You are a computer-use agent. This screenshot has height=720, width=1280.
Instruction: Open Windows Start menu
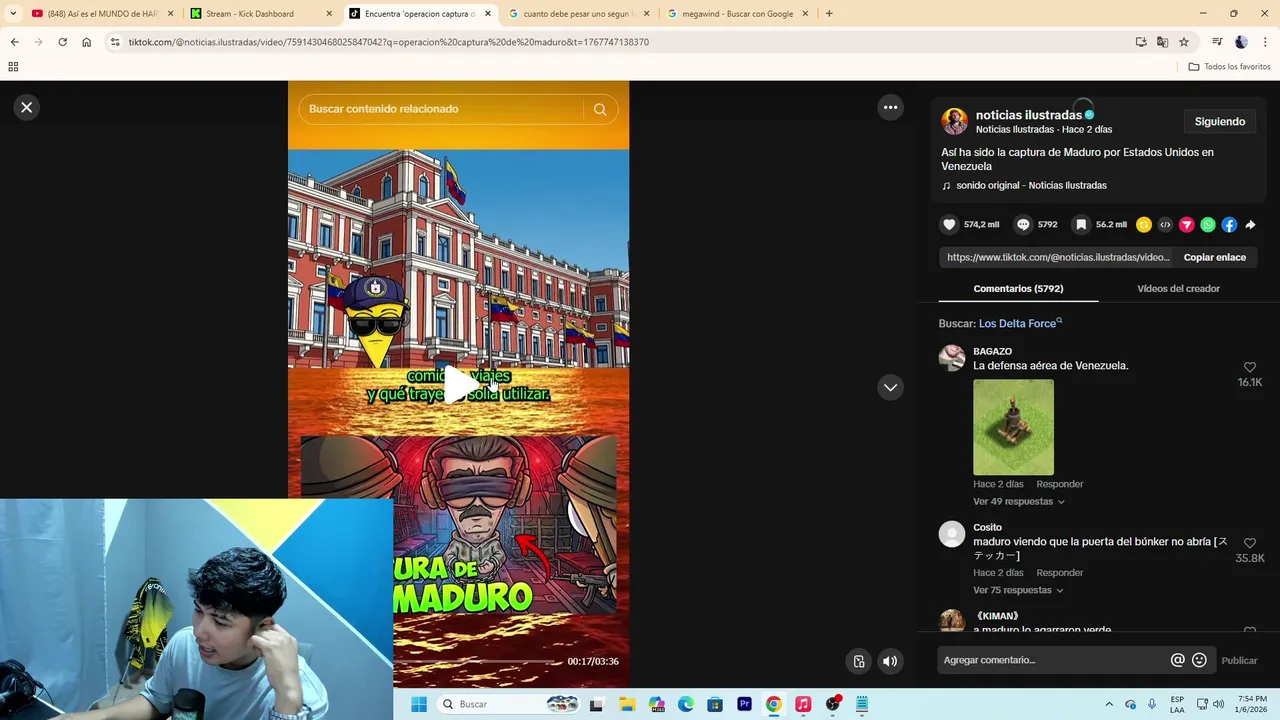coord(419,704)
